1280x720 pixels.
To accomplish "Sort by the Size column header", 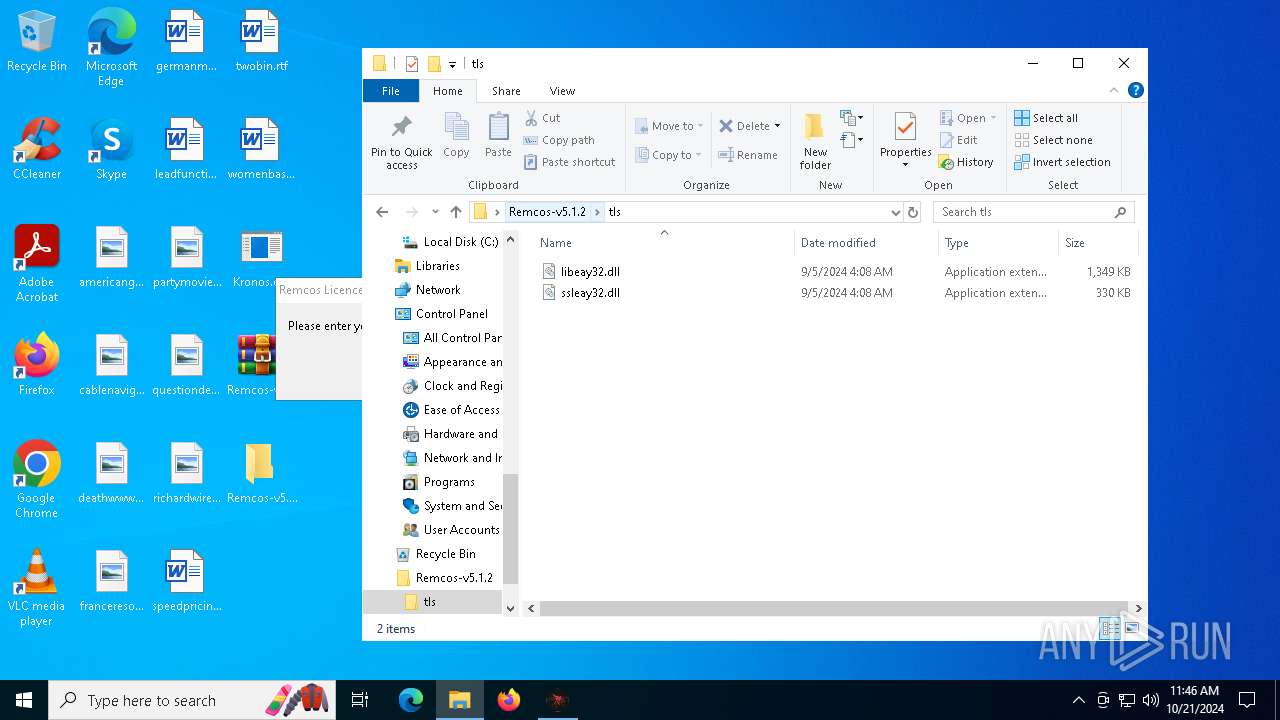I will pyautogui.click(x=1075, y=243).
